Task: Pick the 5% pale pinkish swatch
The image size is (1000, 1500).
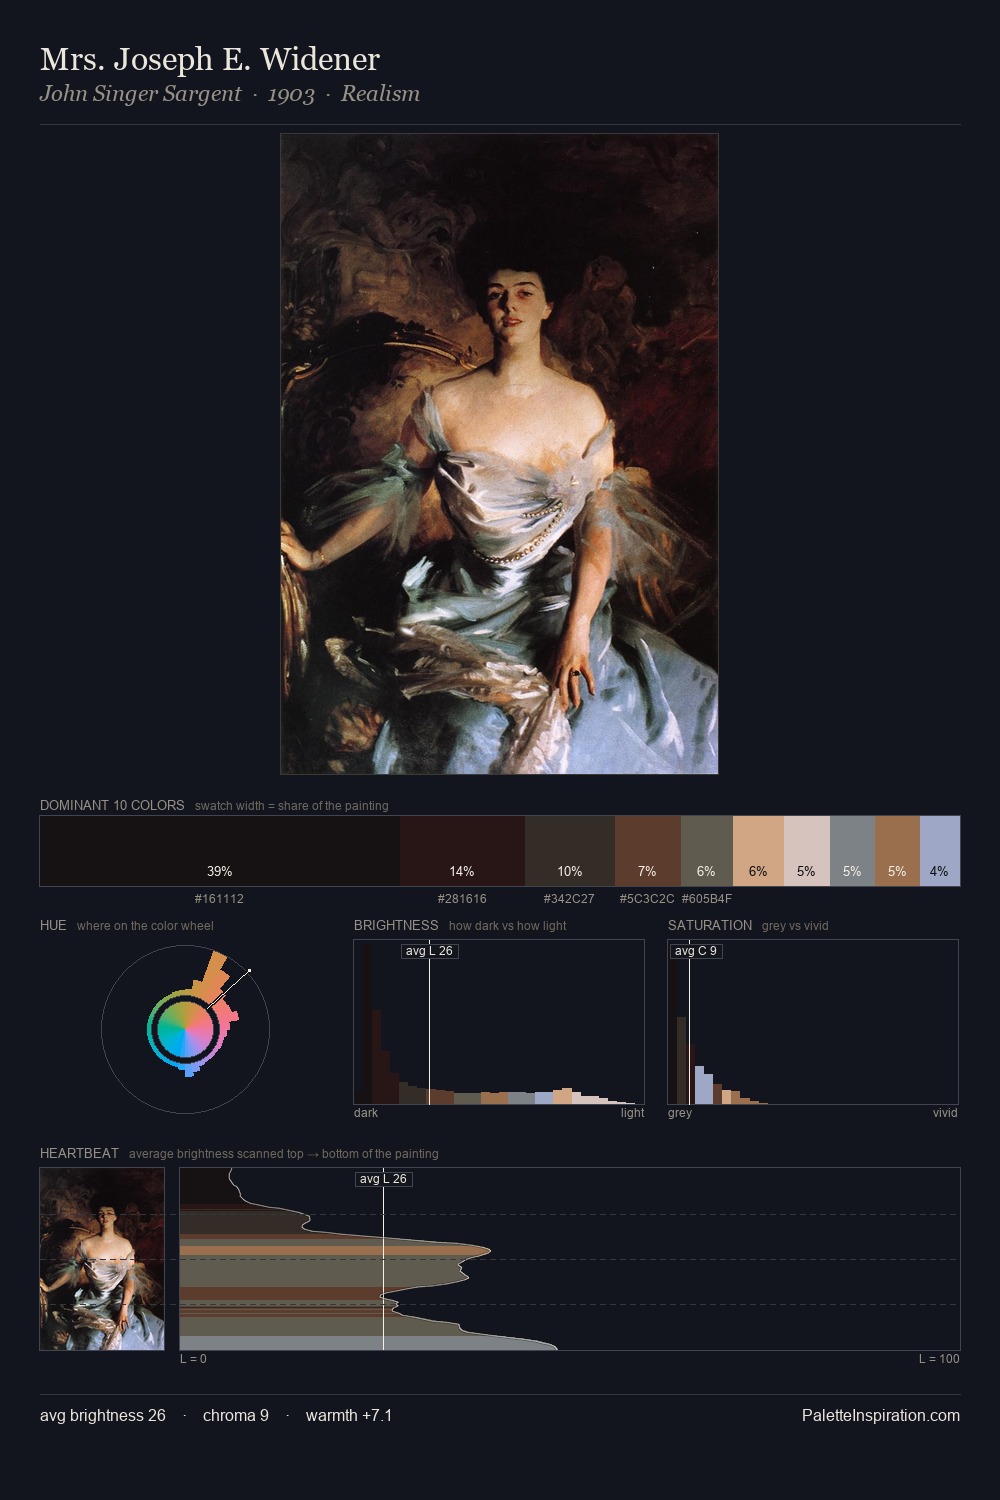Action: [x=807, y=851]
